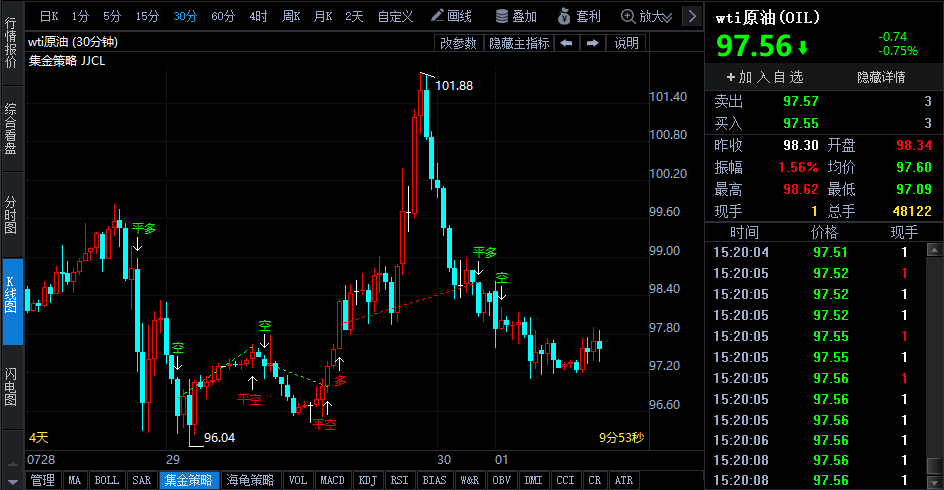
Task: Select the 30分 timeframe tab
Action: point(185,16)
